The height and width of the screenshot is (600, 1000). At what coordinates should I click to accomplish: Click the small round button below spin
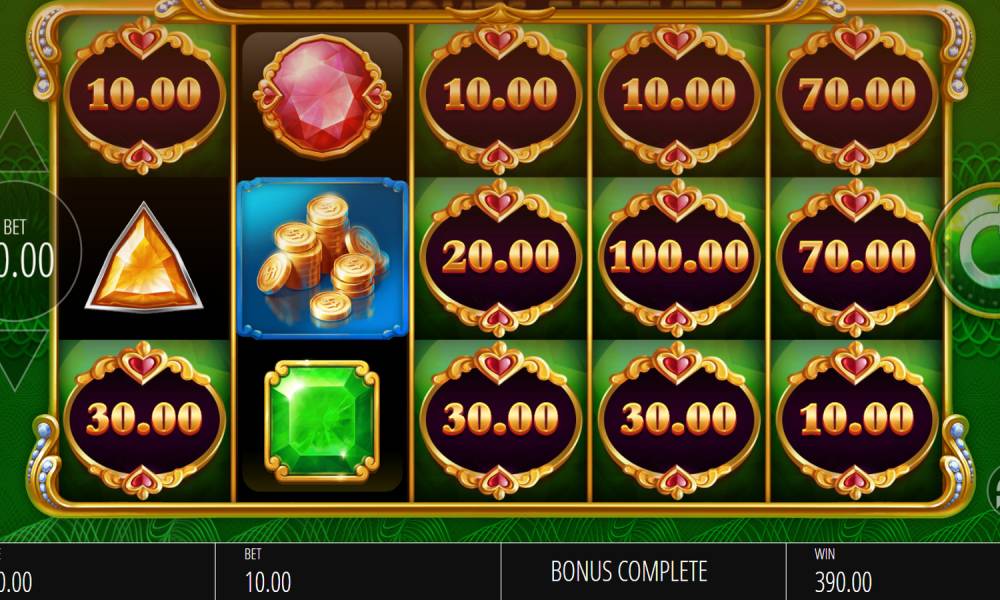point(994,490)
